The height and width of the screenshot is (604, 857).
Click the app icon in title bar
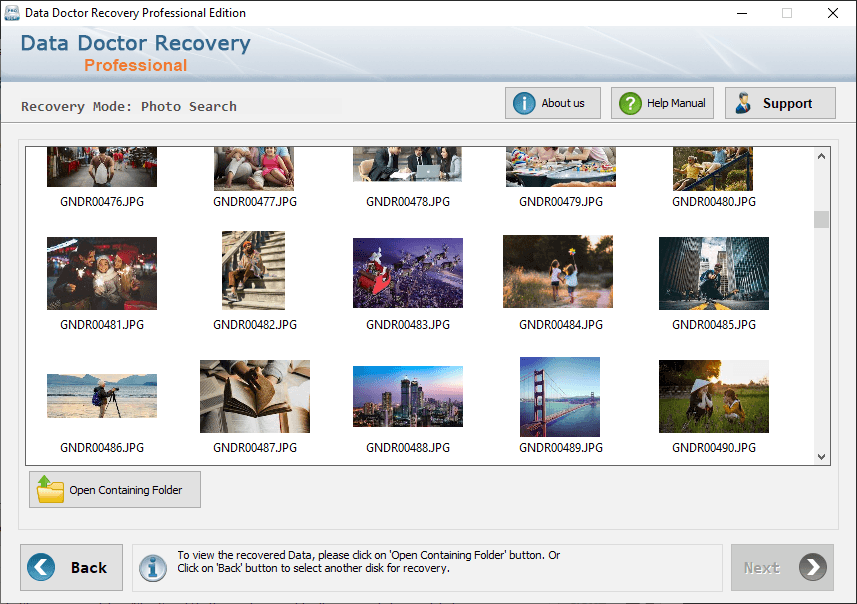coord(11,13)
